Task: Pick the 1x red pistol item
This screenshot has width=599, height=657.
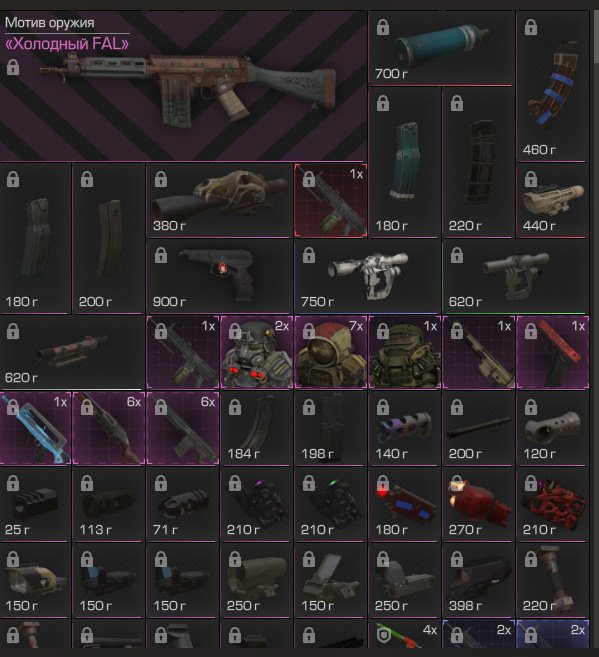Action: [x=552, y=352]
